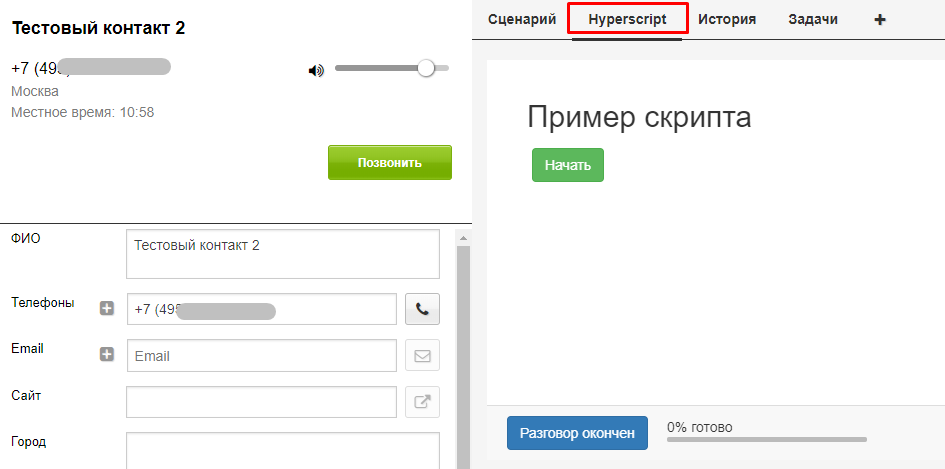The width and height of the screenshot is (945, 469).
Task: Click into the ФИО text field
Action: tap(283, 254)
